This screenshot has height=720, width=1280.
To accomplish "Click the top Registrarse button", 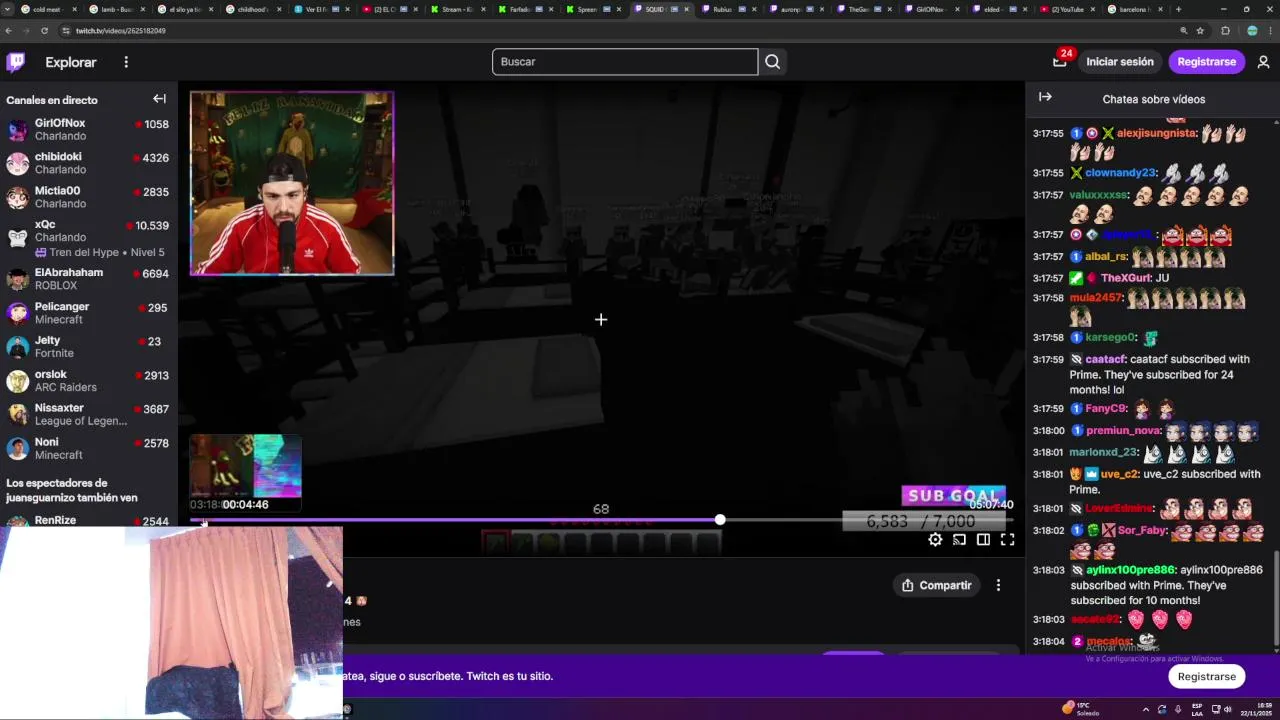I will point(1206,62).
